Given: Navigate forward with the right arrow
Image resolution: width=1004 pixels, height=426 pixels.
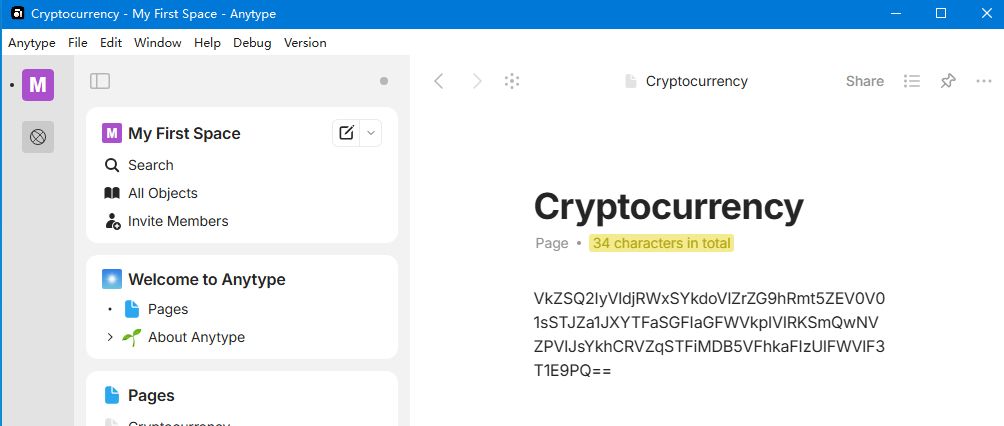Looking at the screenshot, I should click(x=477, y=81).
